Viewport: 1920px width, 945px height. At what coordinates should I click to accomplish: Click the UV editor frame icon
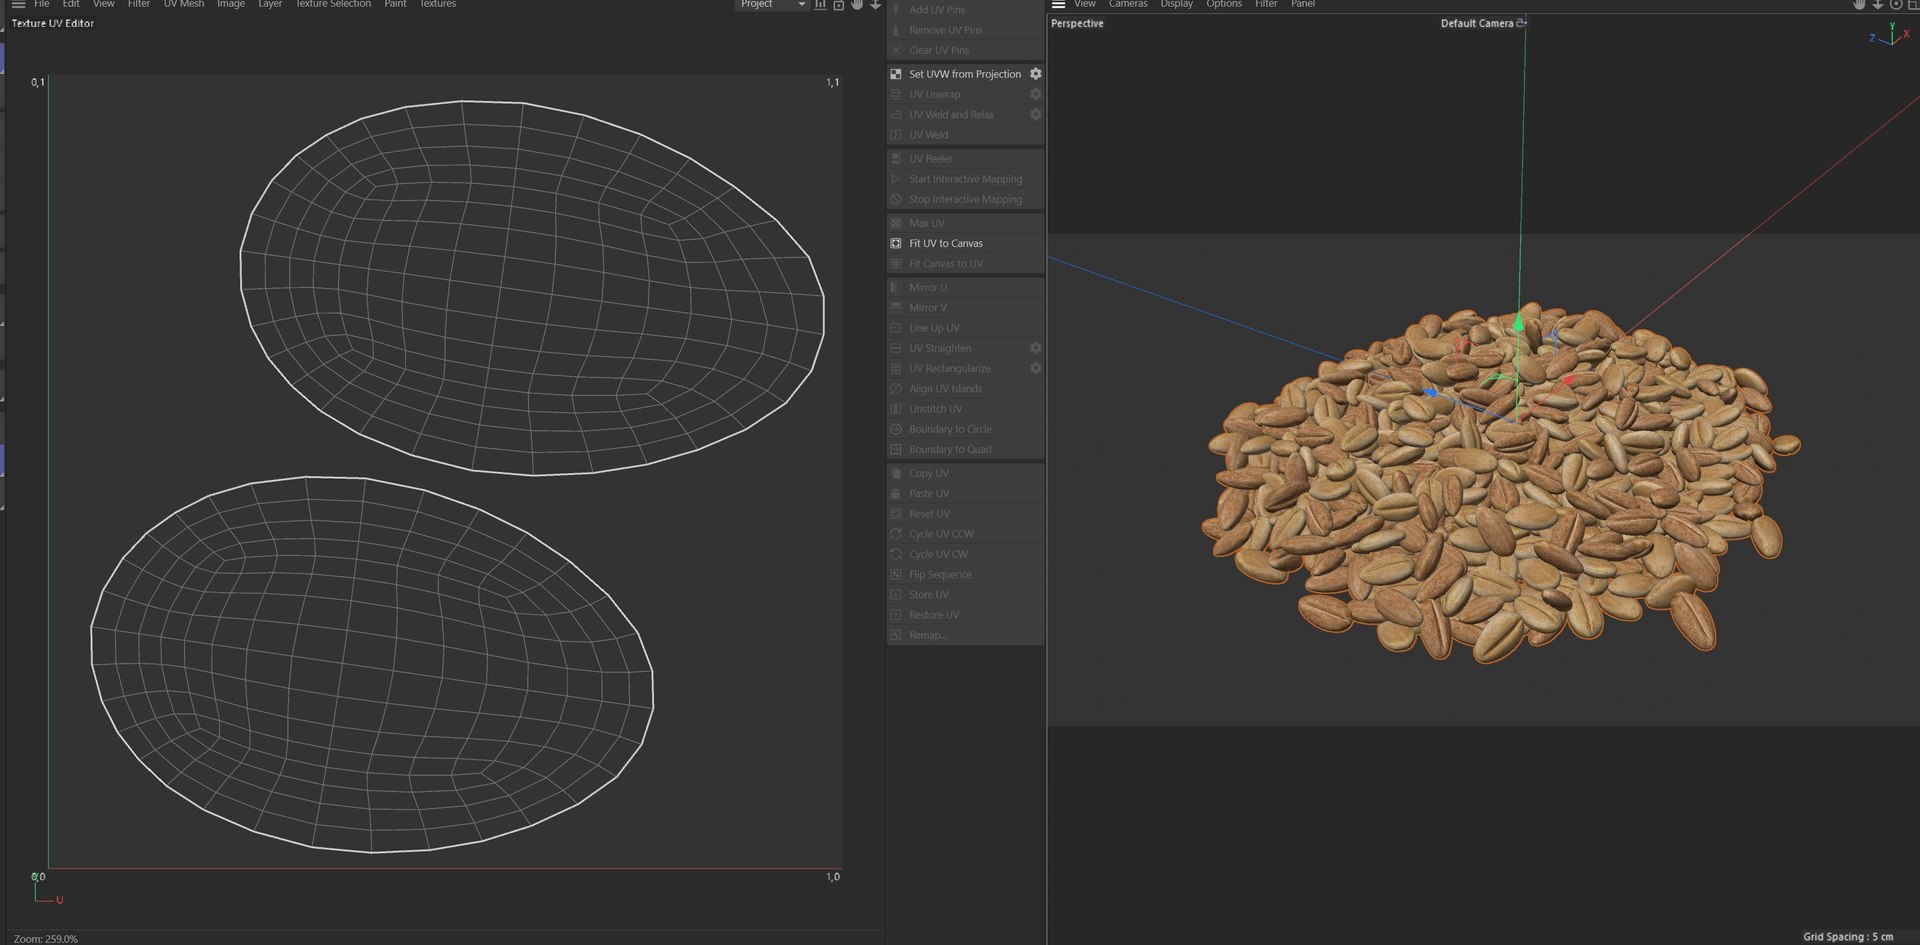[839, 5]
